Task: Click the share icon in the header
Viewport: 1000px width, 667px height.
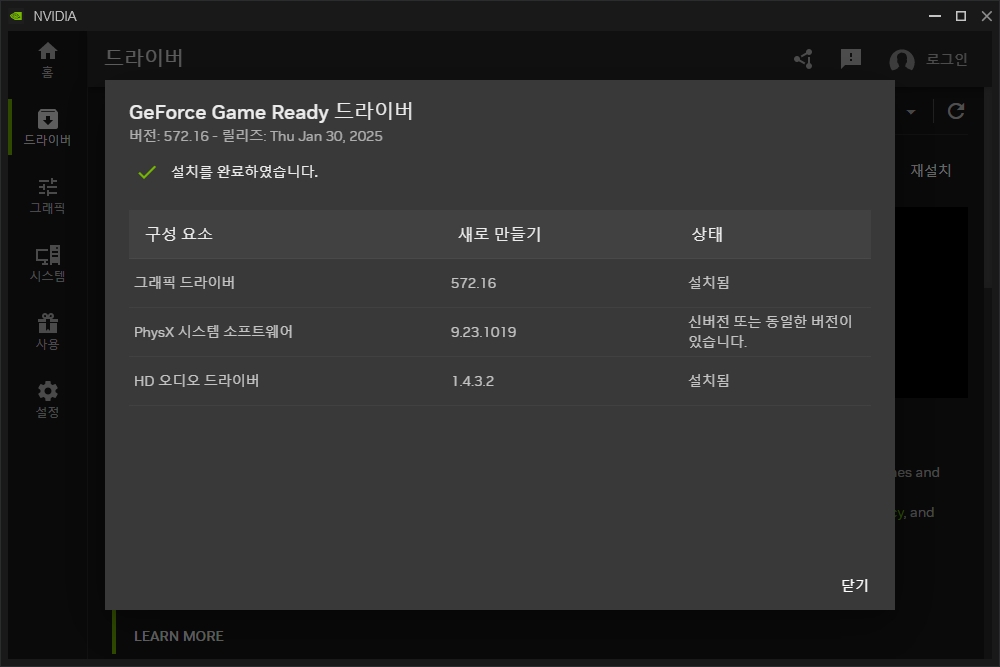Action: pyautogui.click(x=804, y=59)
